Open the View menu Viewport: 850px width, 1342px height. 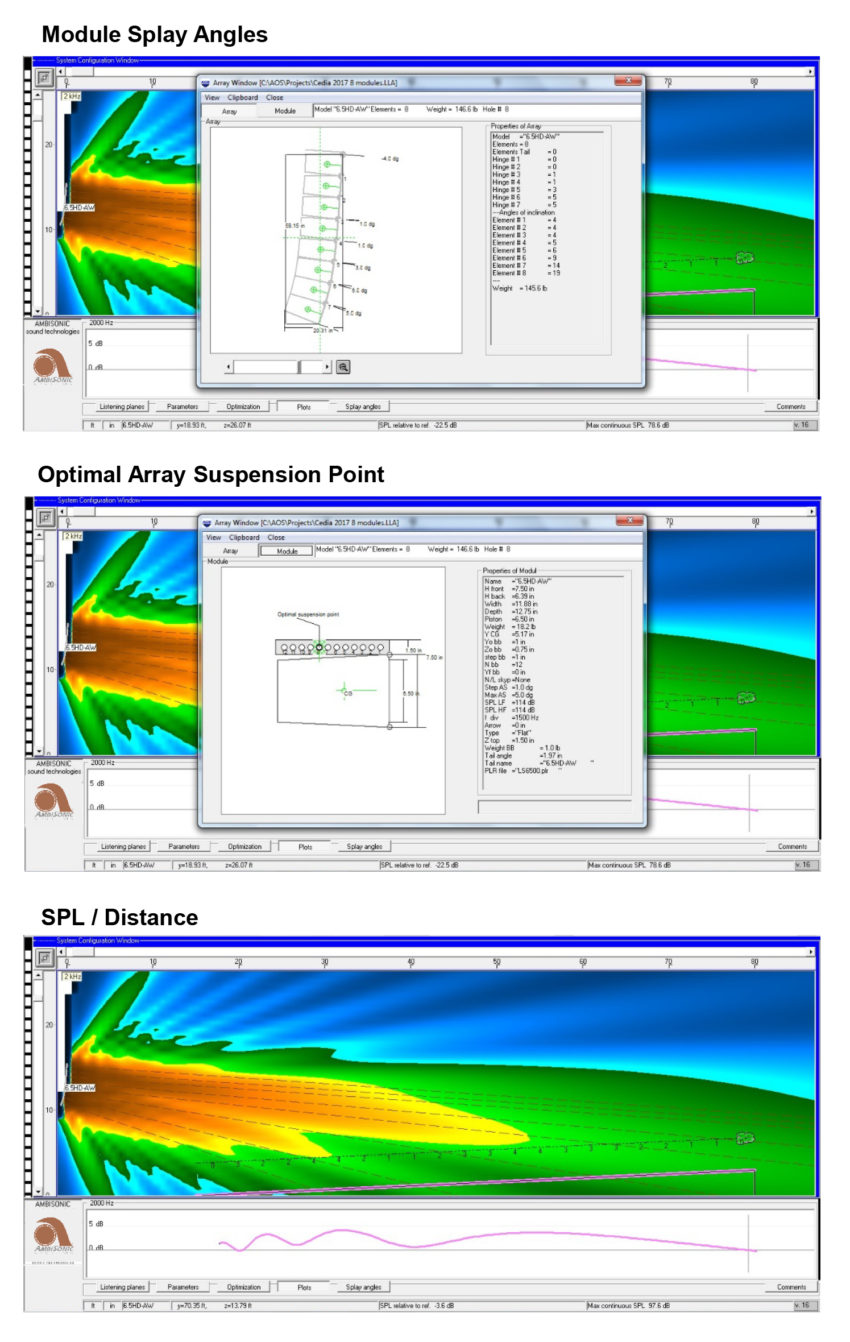pos(210,96)
